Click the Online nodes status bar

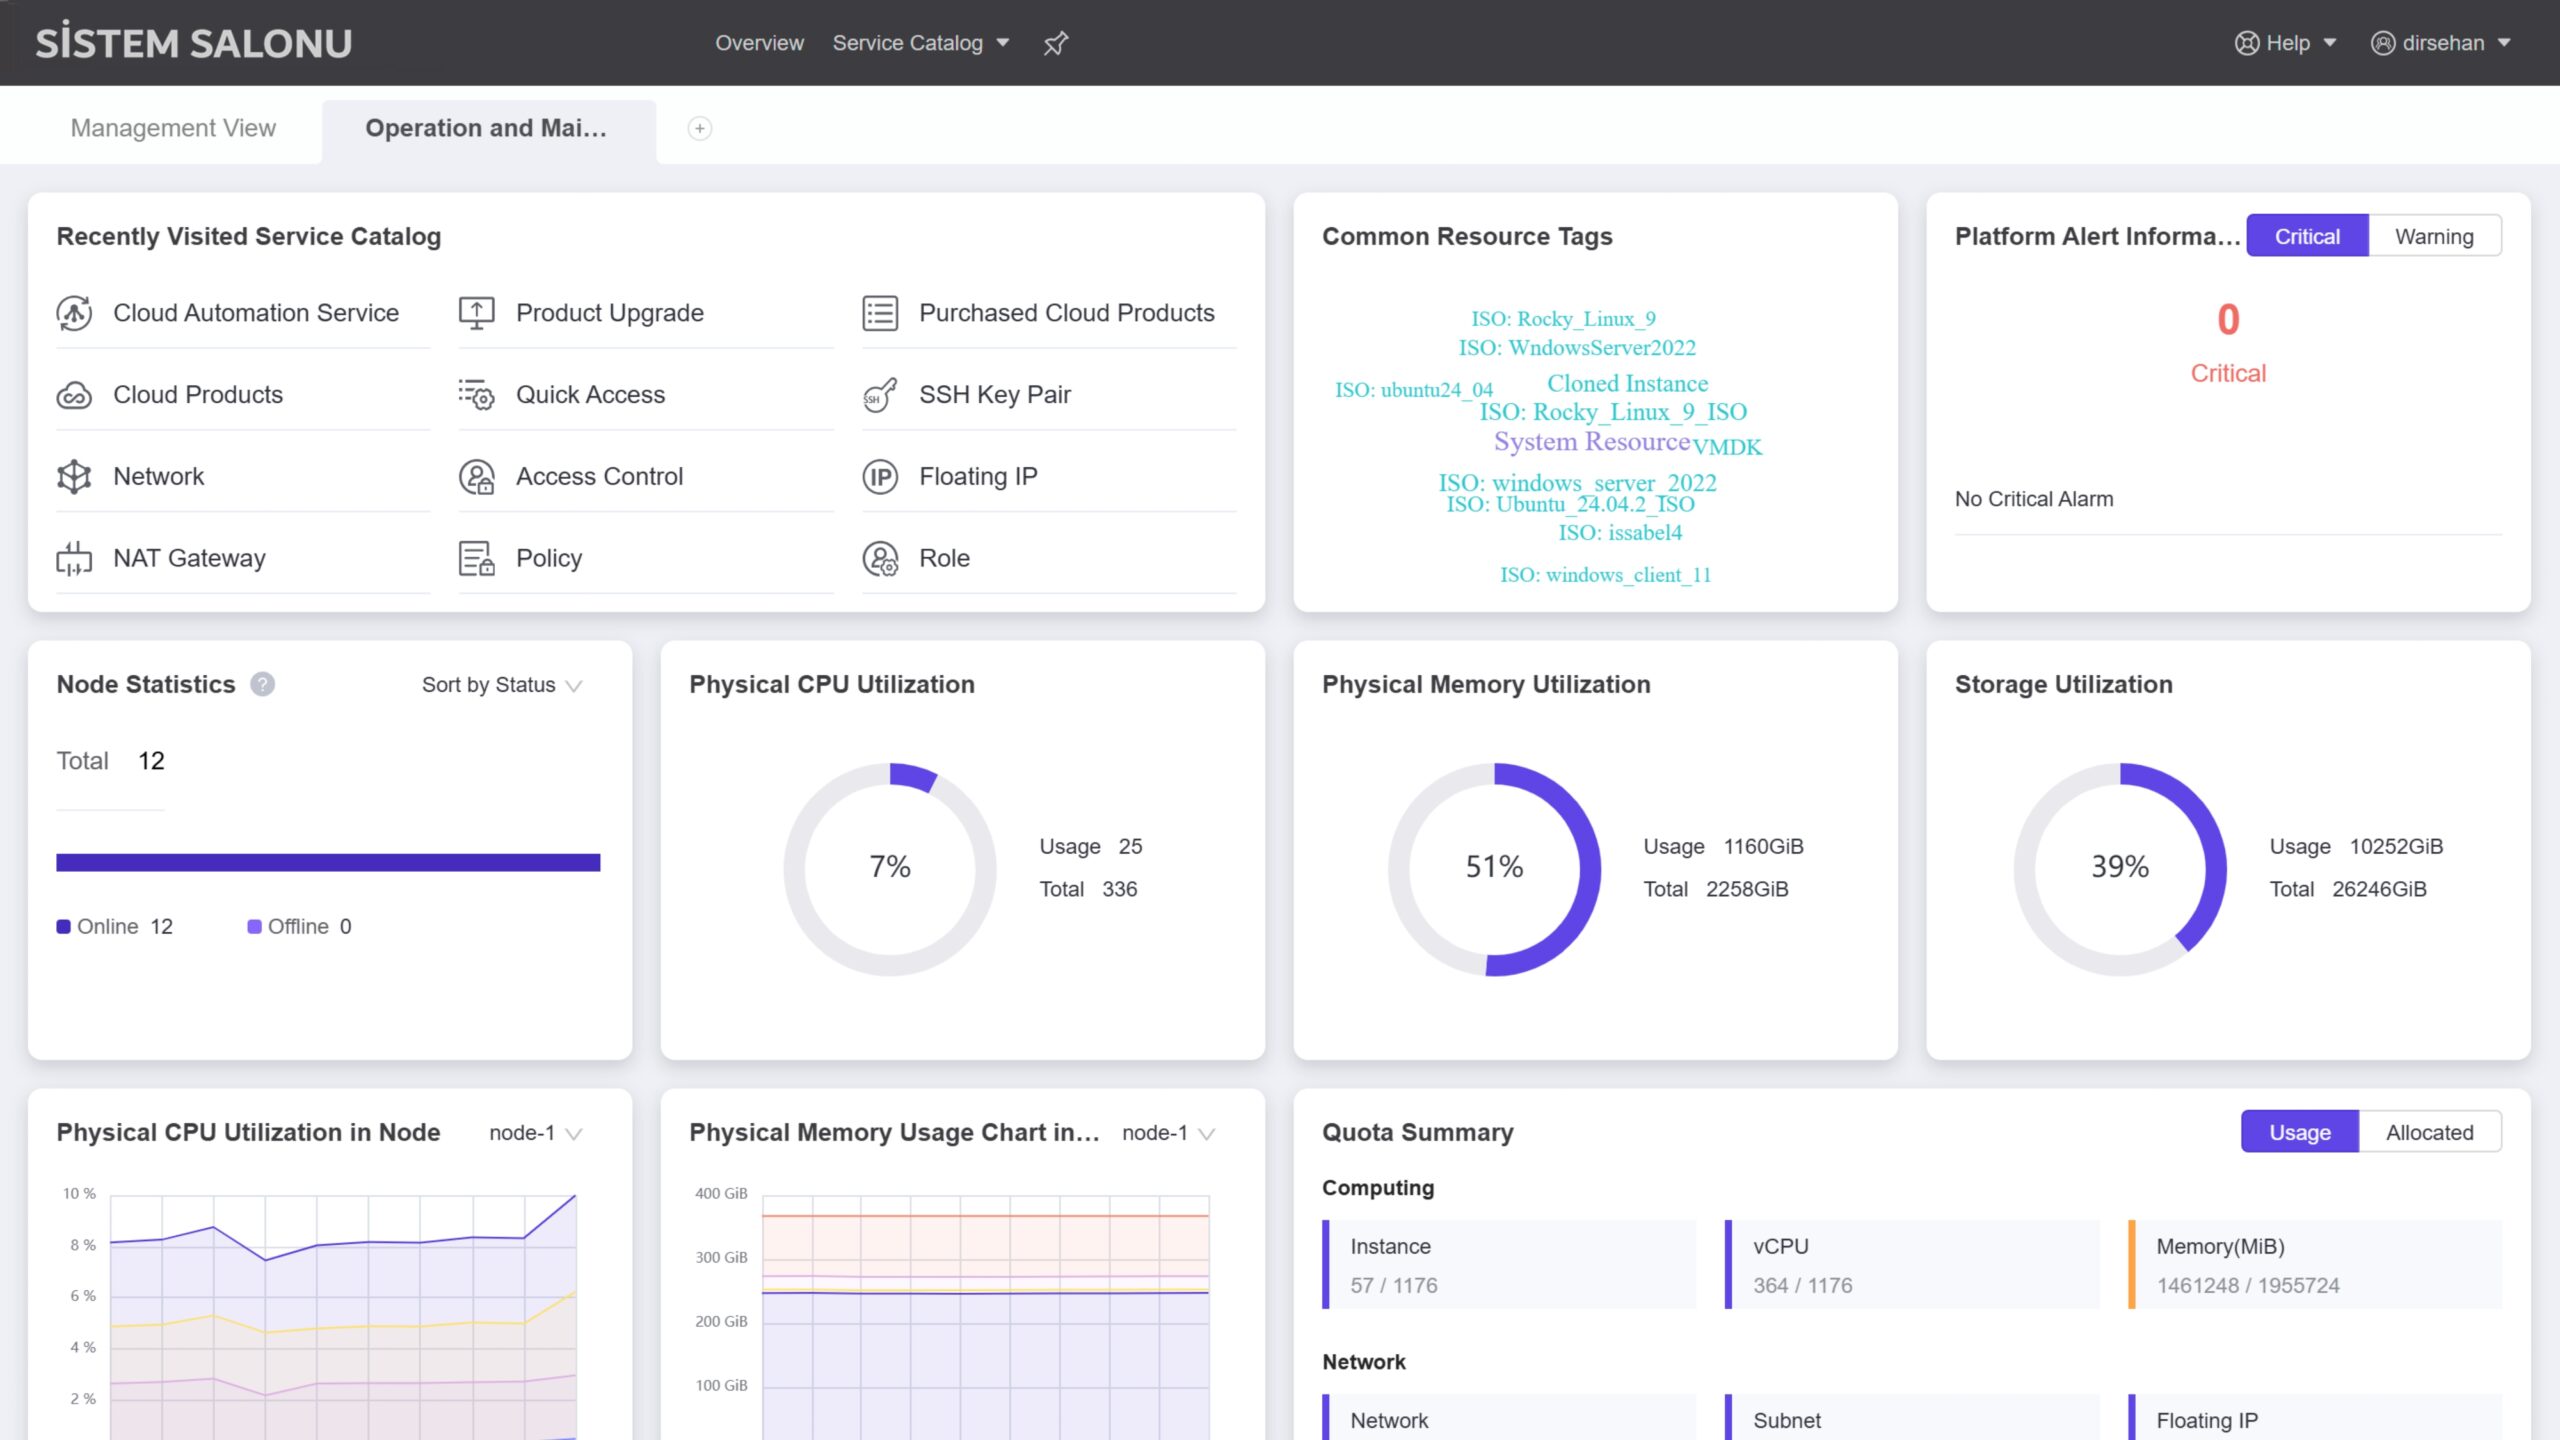coord(328,862)
